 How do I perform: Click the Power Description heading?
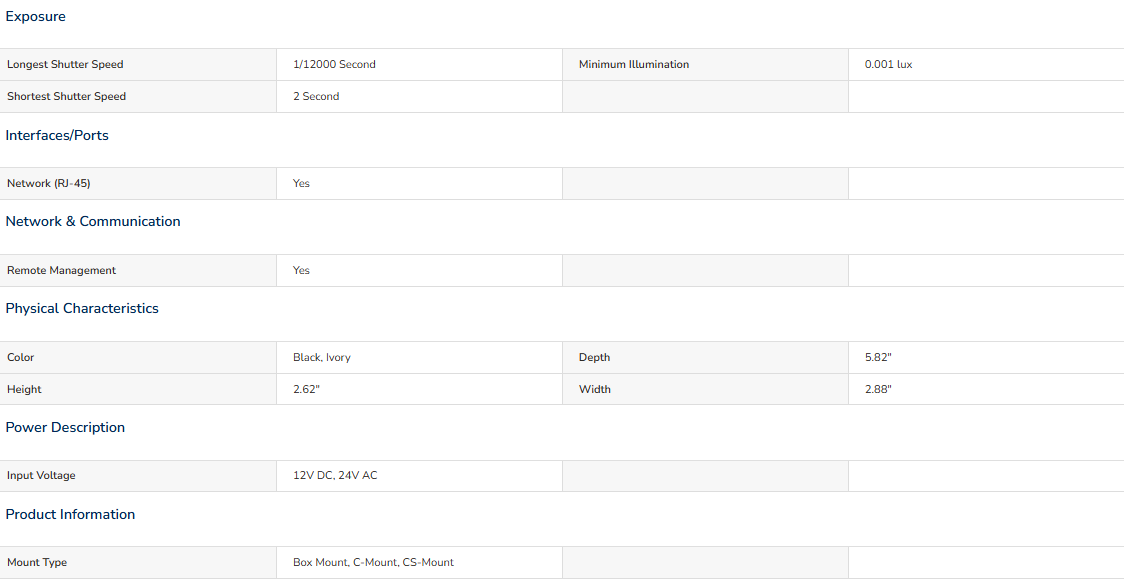pyautogui.click(x=65, y=427)
